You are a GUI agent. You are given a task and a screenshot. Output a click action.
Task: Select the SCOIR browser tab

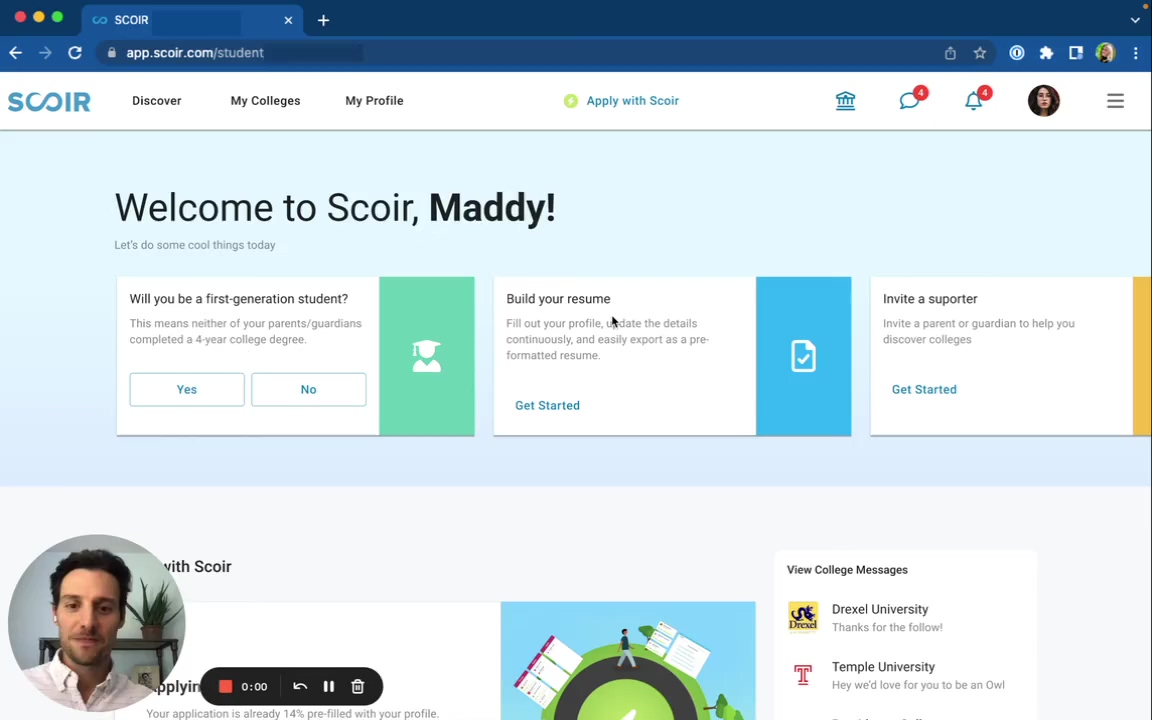[x=192, y=20]
